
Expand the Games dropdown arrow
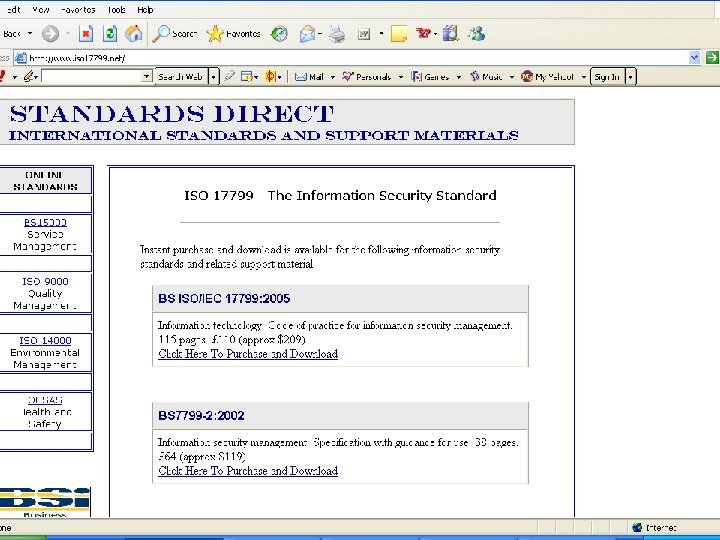pyautogui.click(x=458, y=77)
